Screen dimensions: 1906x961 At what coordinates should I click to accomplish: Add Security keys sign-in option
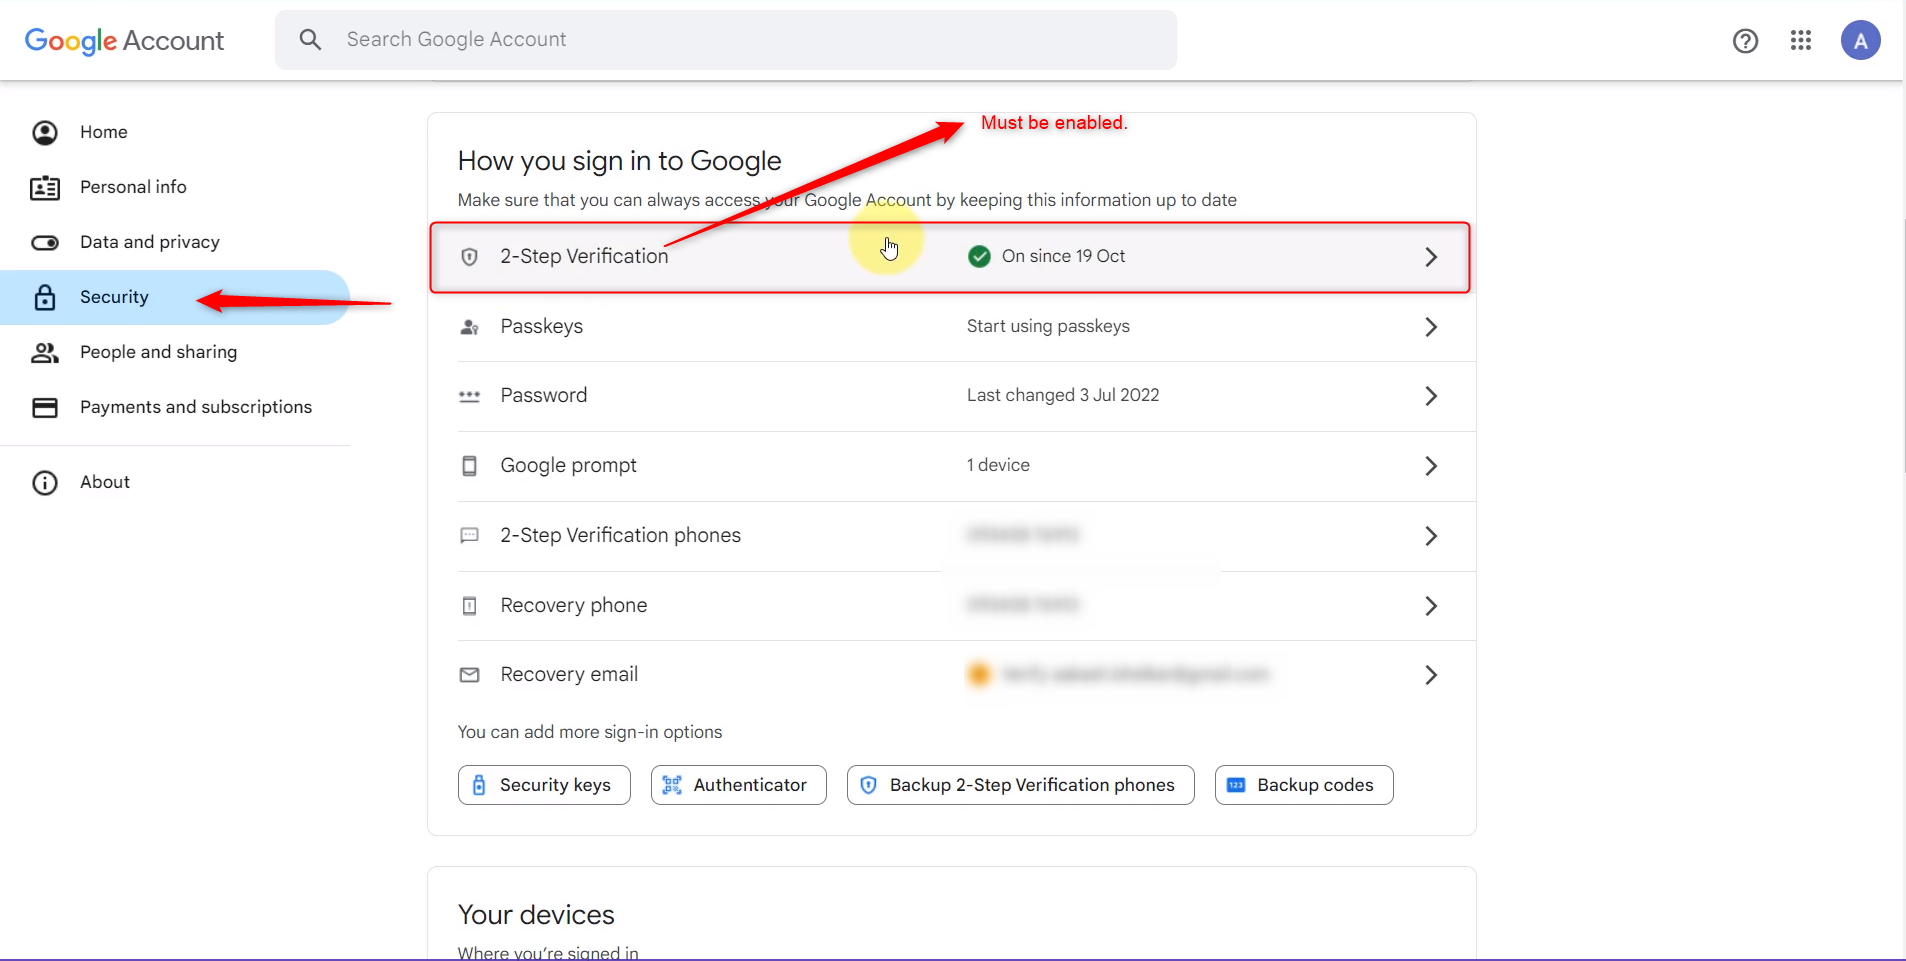[x=544, y=785]
